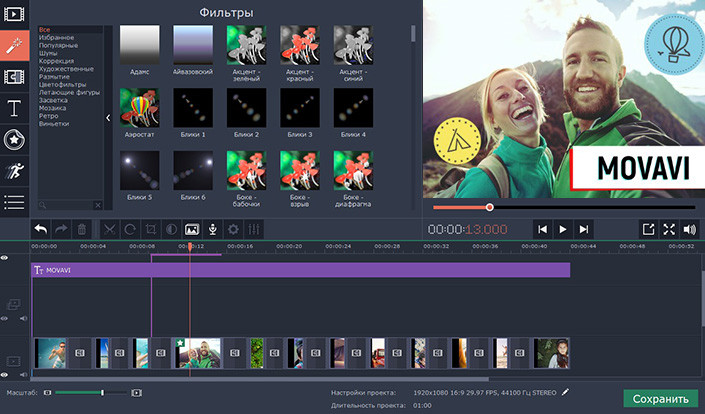This screenshot has width=705, height=414.
Task: Detach the preview window
Action: (x=648, y=229)
